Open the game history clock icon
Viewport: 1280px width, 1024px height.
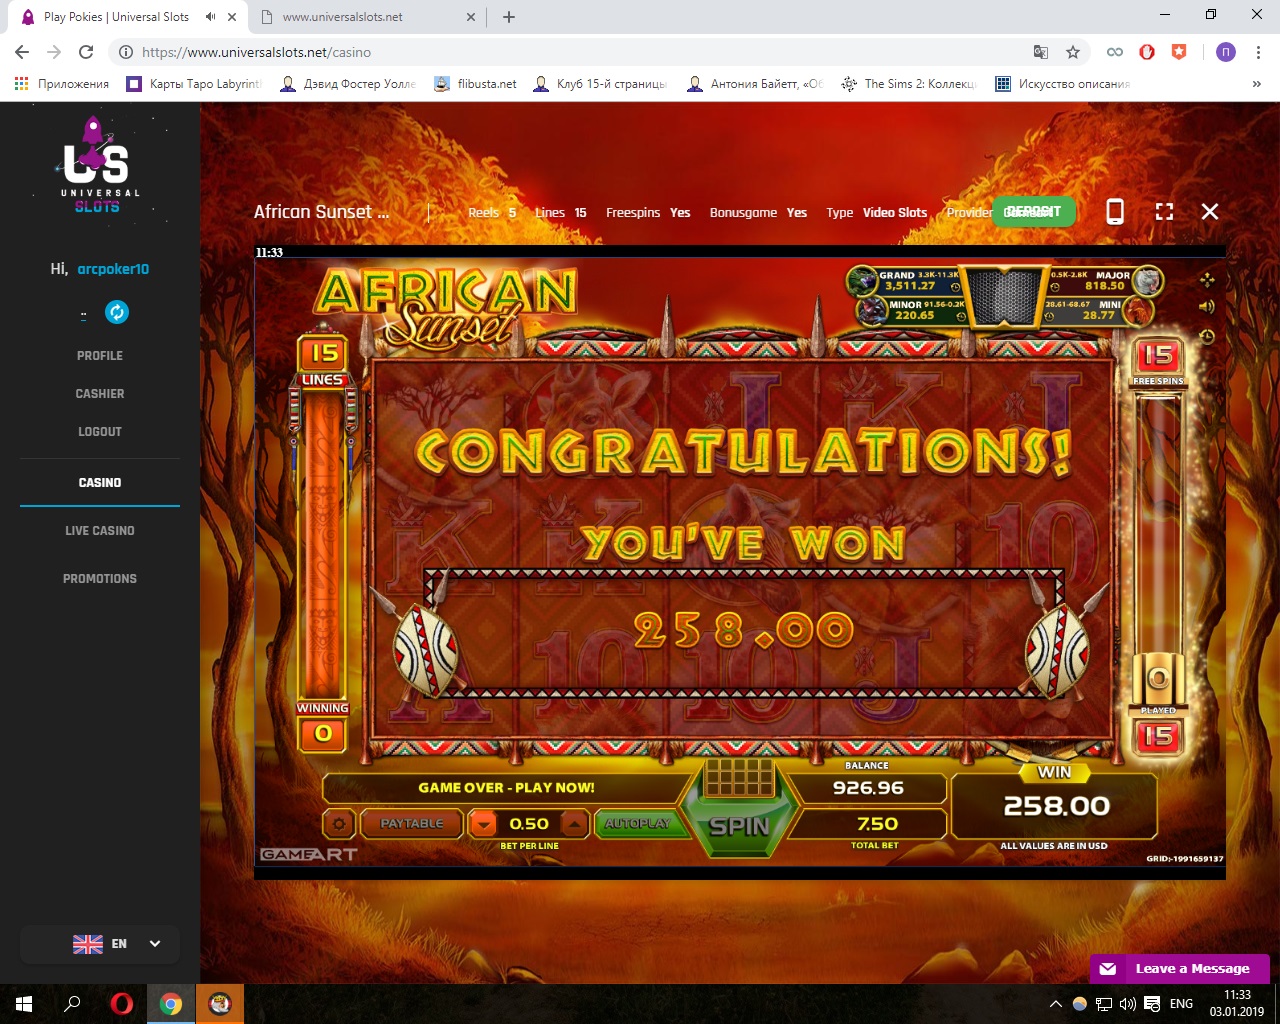[1207, 337]
